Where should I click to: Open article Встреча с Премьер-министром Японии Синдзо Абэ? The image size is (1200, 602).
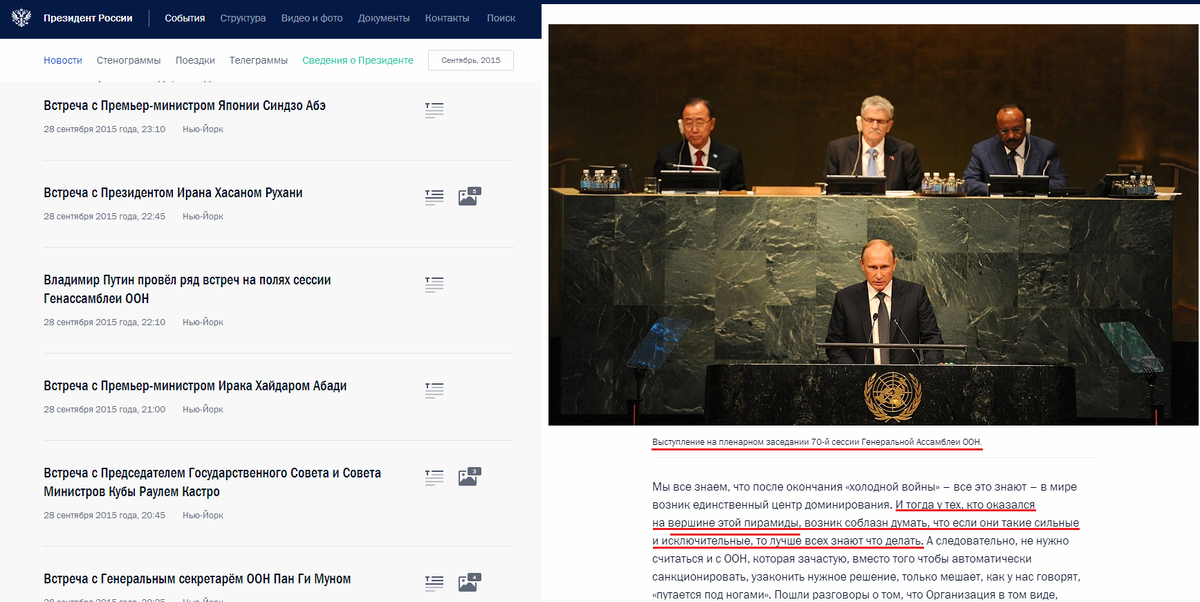tap(185, 106)
